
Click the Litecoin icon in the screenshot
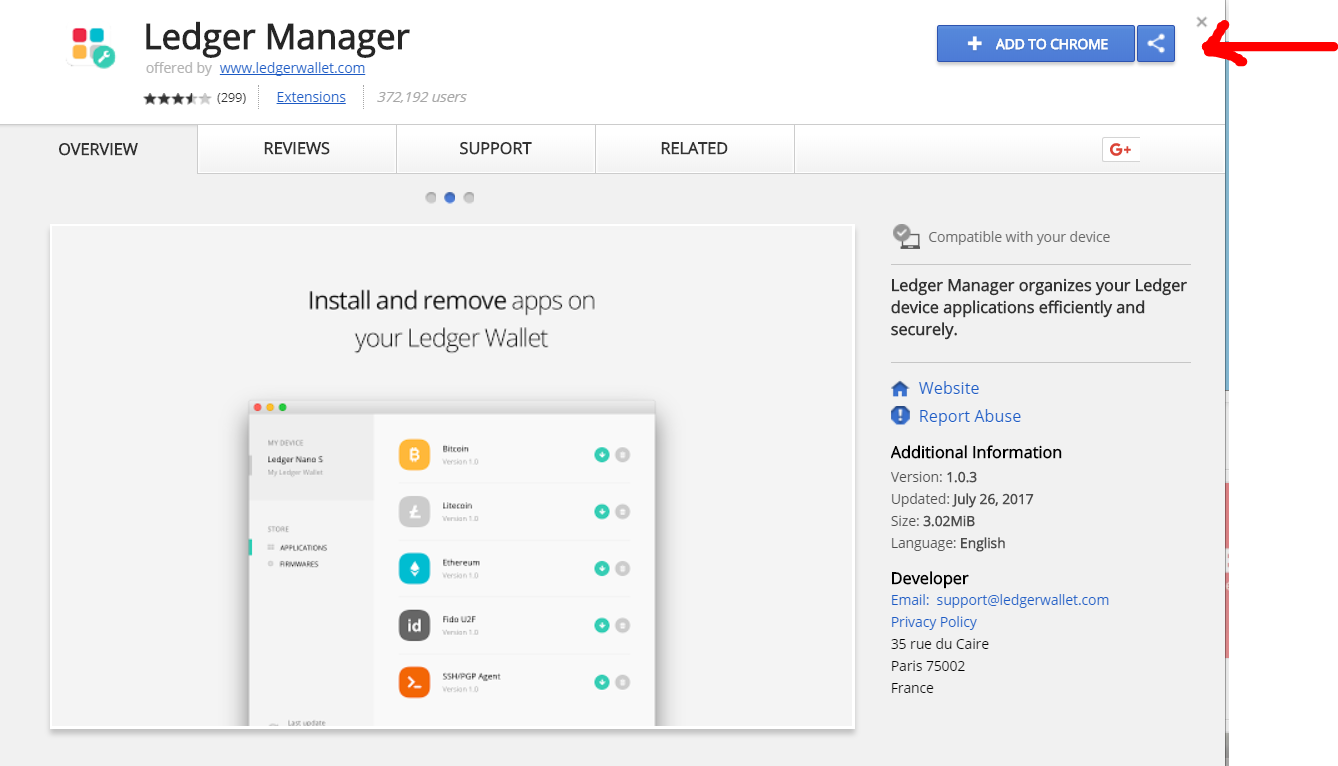[x=414, y=511]
